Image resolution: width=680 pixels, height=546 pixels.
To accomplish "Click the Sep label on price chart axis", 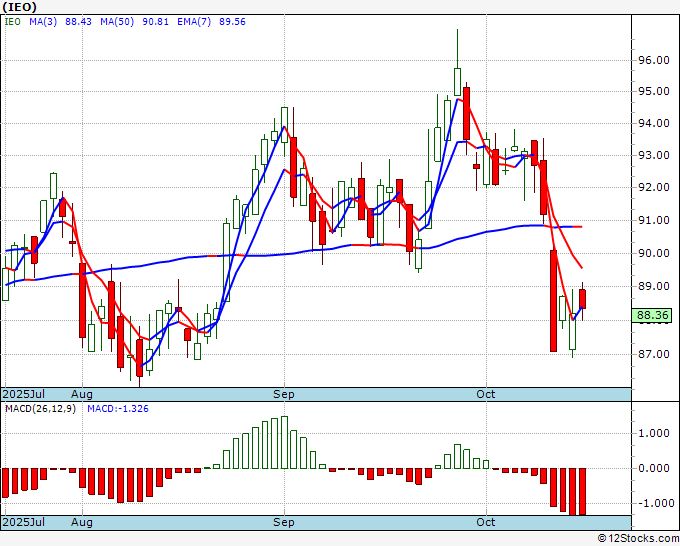I will coord(284,394).
